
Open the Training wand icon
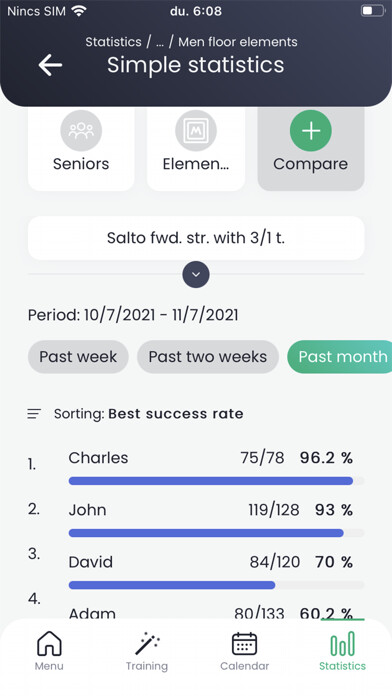(147, 644)
